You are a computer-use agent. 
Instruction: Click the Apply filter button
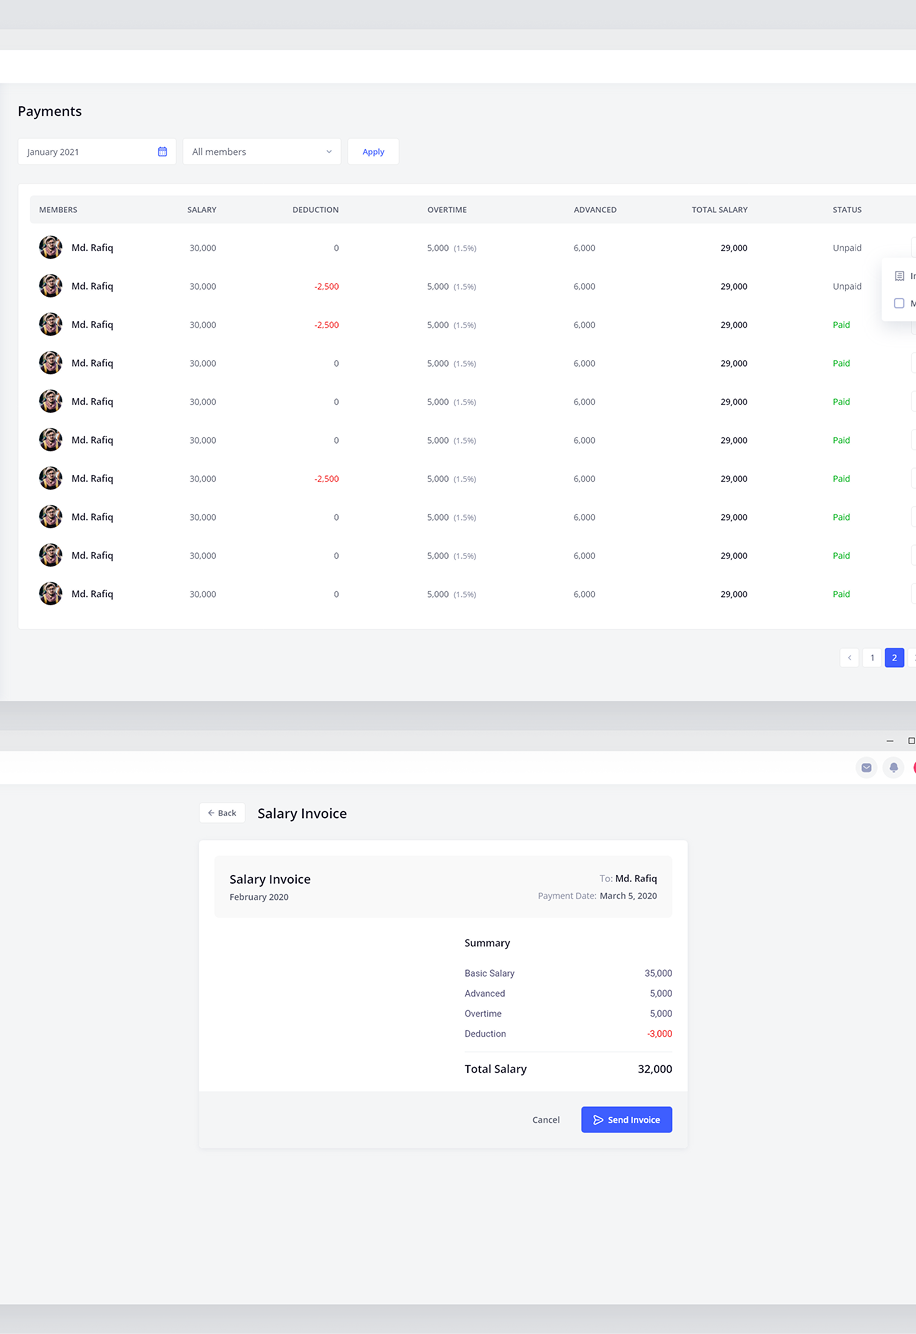pos(373,152)
